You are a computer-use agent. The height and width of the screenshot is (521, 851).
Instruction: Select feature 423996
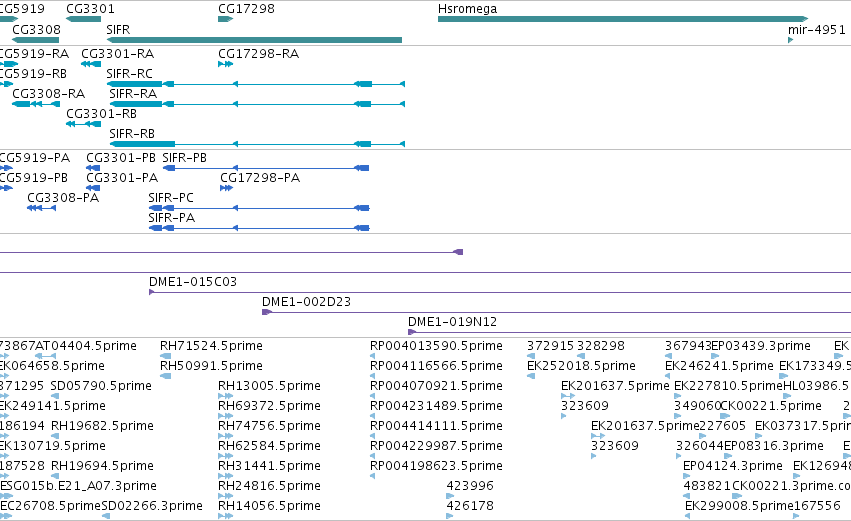(470, 486)
